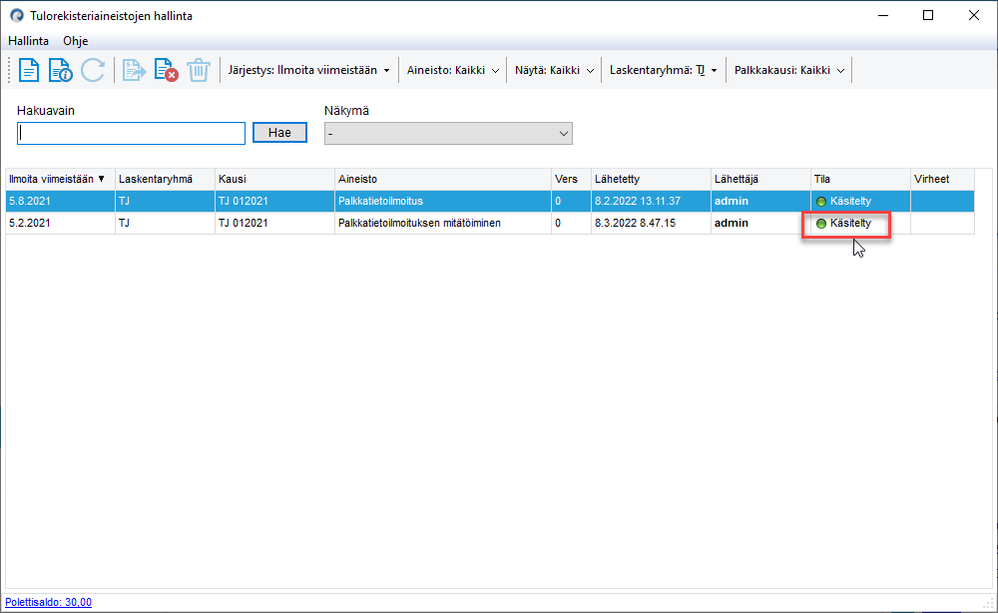Open the Näytä: Kaikki dropdown
998x613 pixels.
[x=554, y=70]
